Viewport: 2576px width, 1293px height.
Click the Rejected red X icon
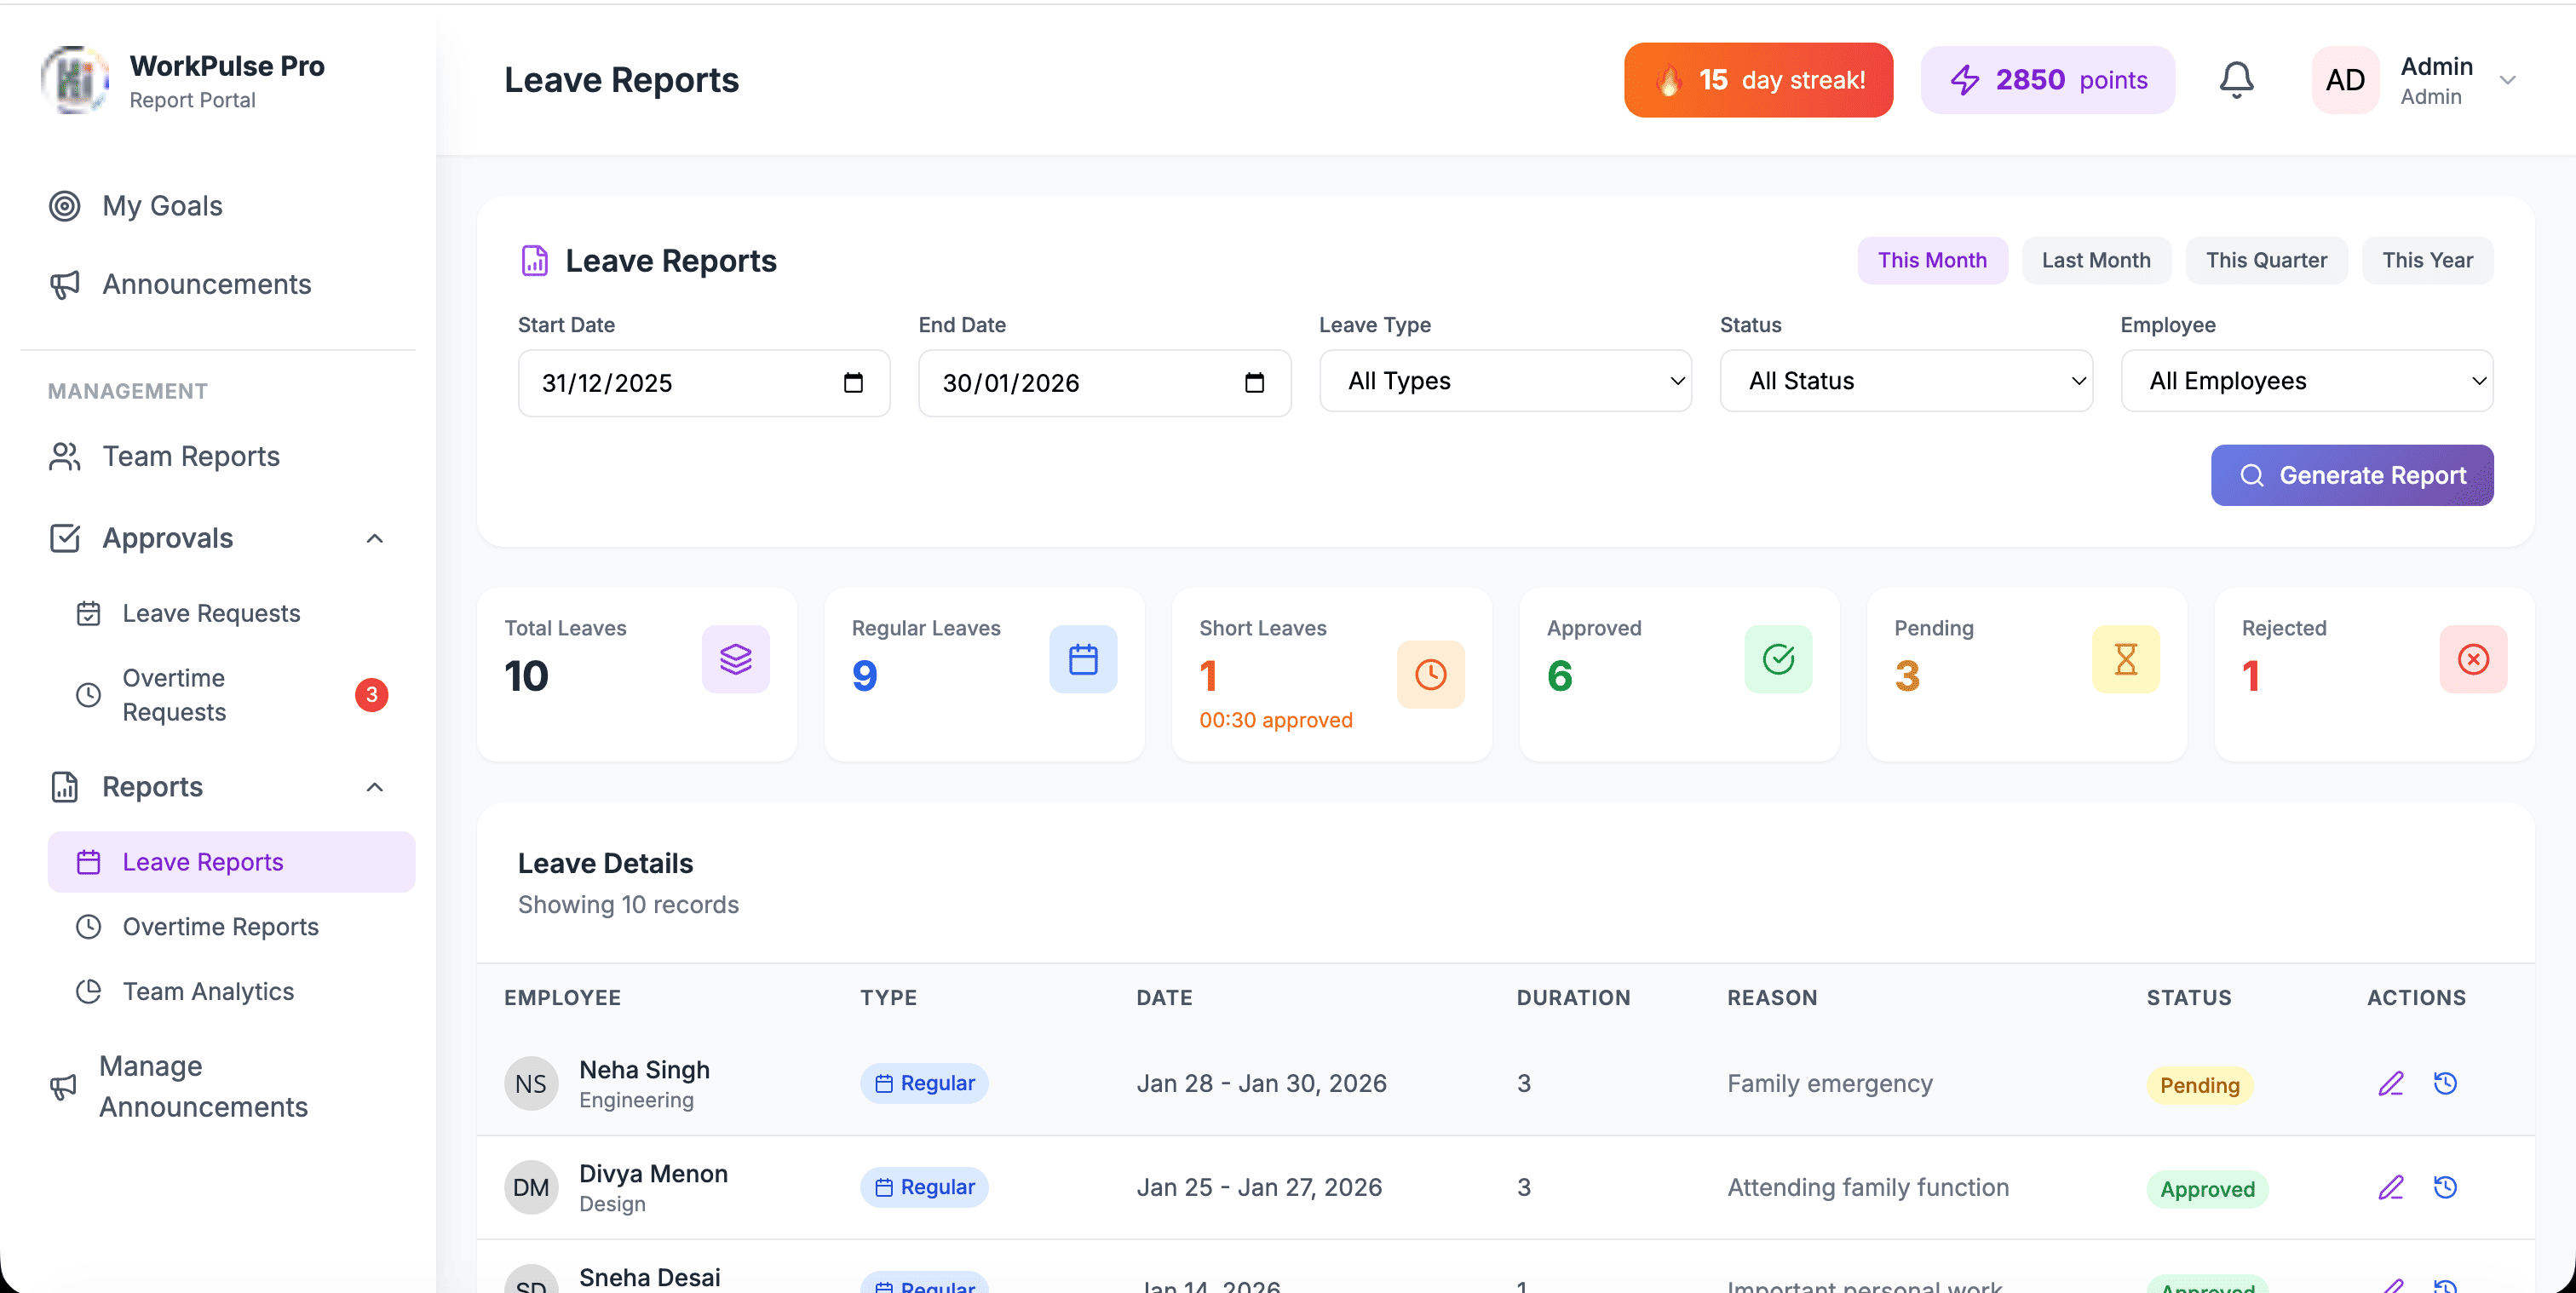tap(2472, 659)
